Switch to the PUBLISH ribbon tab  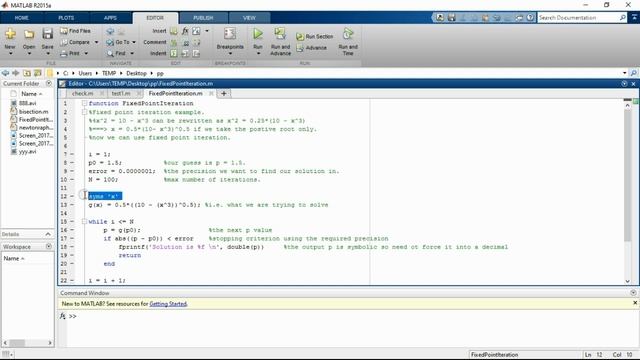pyautogui.click(x=203, y=18)
